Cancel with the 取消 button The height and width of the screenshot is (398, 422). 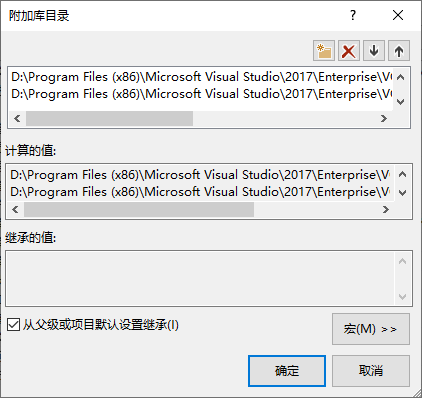tap(371, 371)
